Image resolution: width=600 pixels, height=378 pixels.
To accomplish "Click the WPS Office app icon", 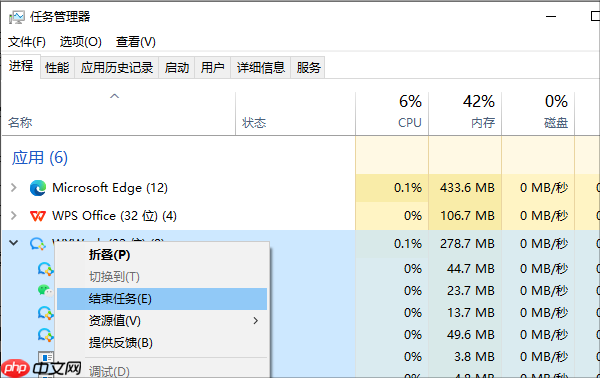I will tap(38, 216).
